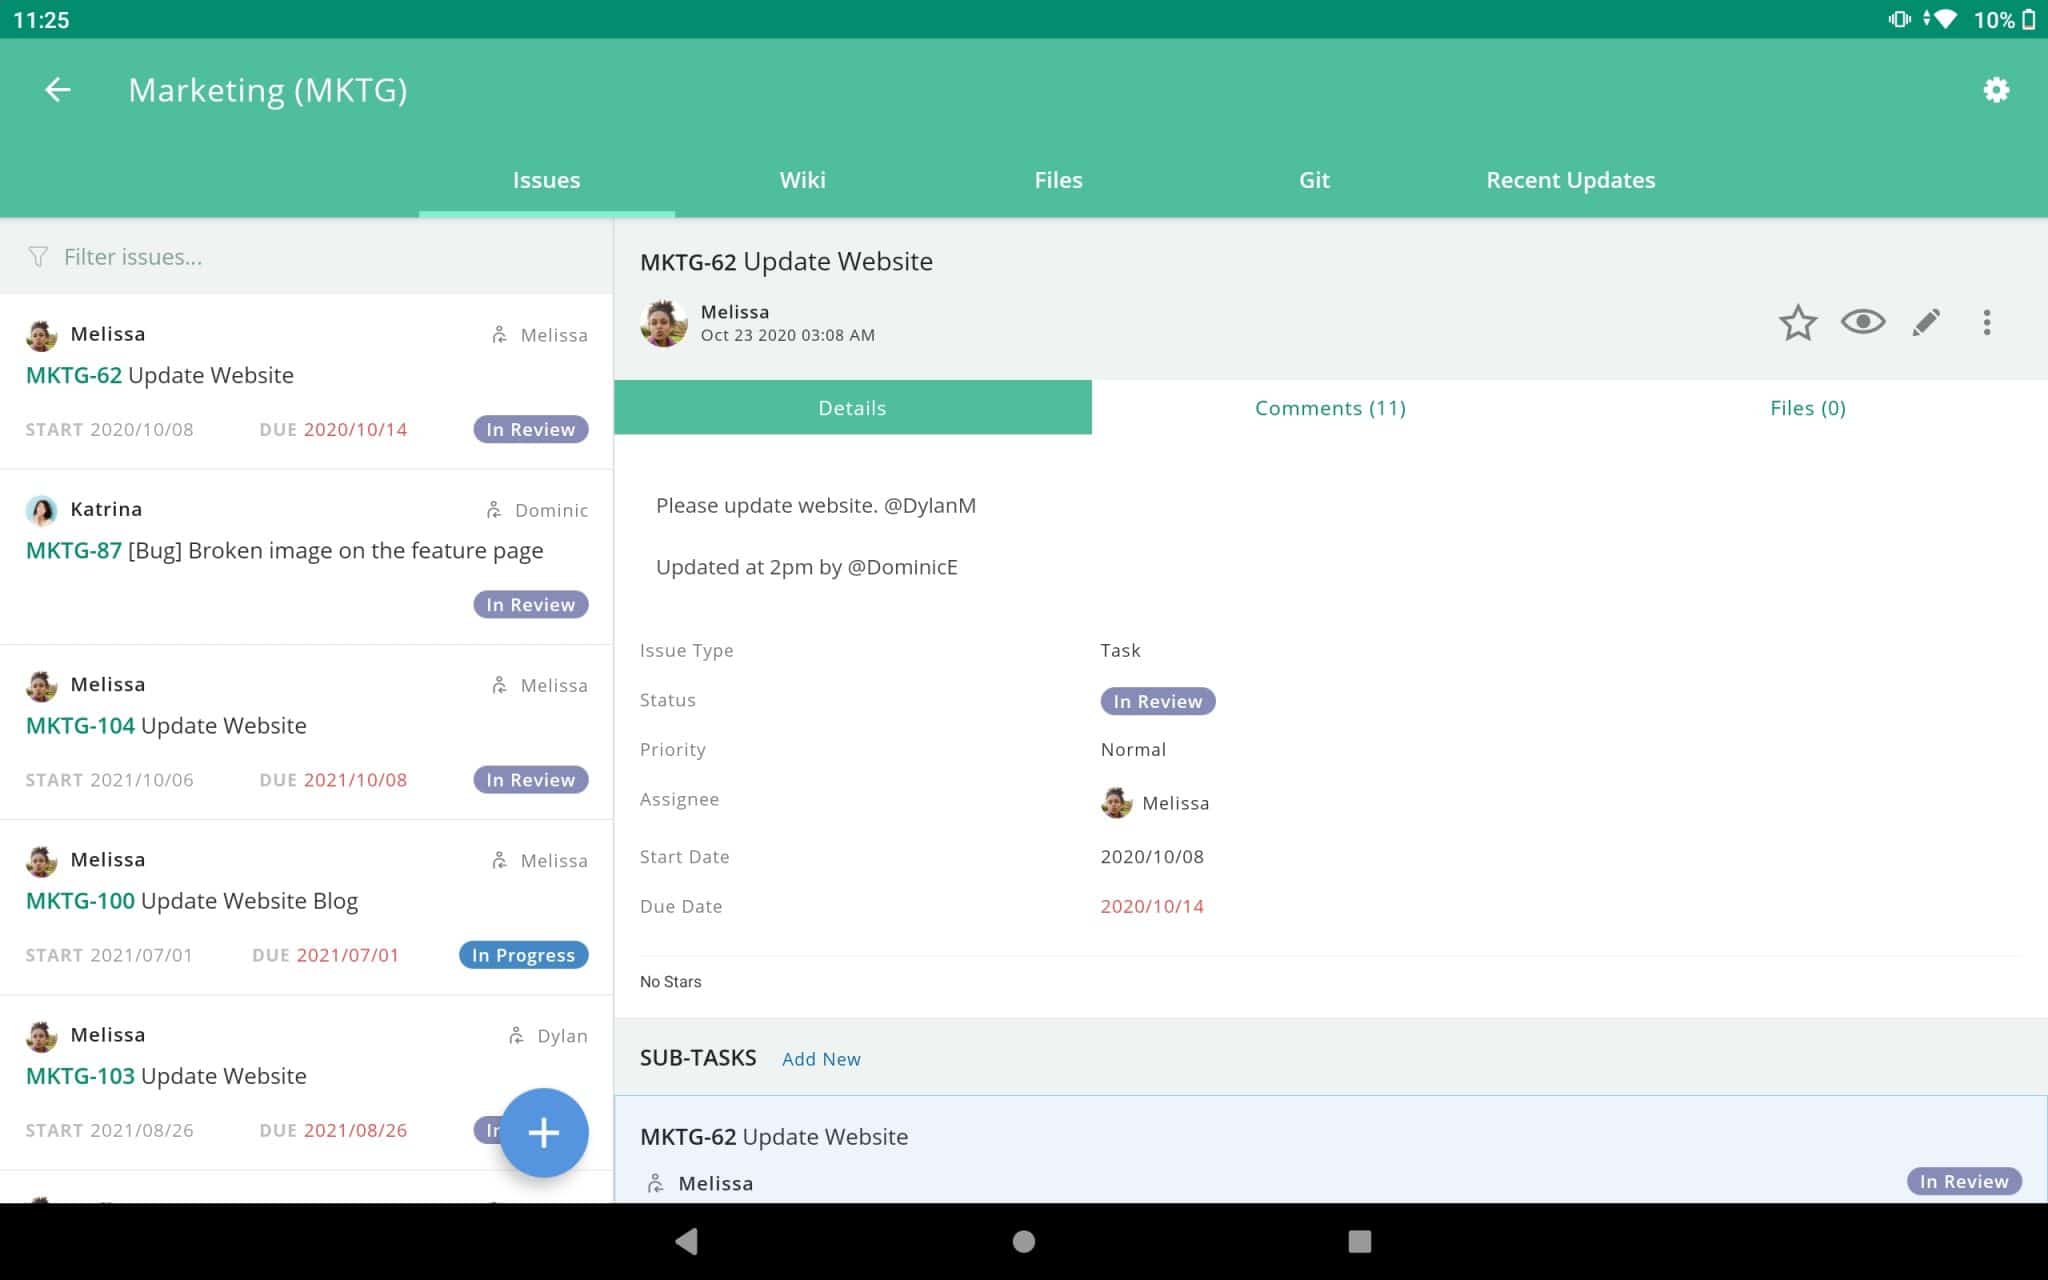Switch to the Comments (11) tab
Image resolution: width=2048 pixels, height=1280 pixels.
(x=1330, y=407)
